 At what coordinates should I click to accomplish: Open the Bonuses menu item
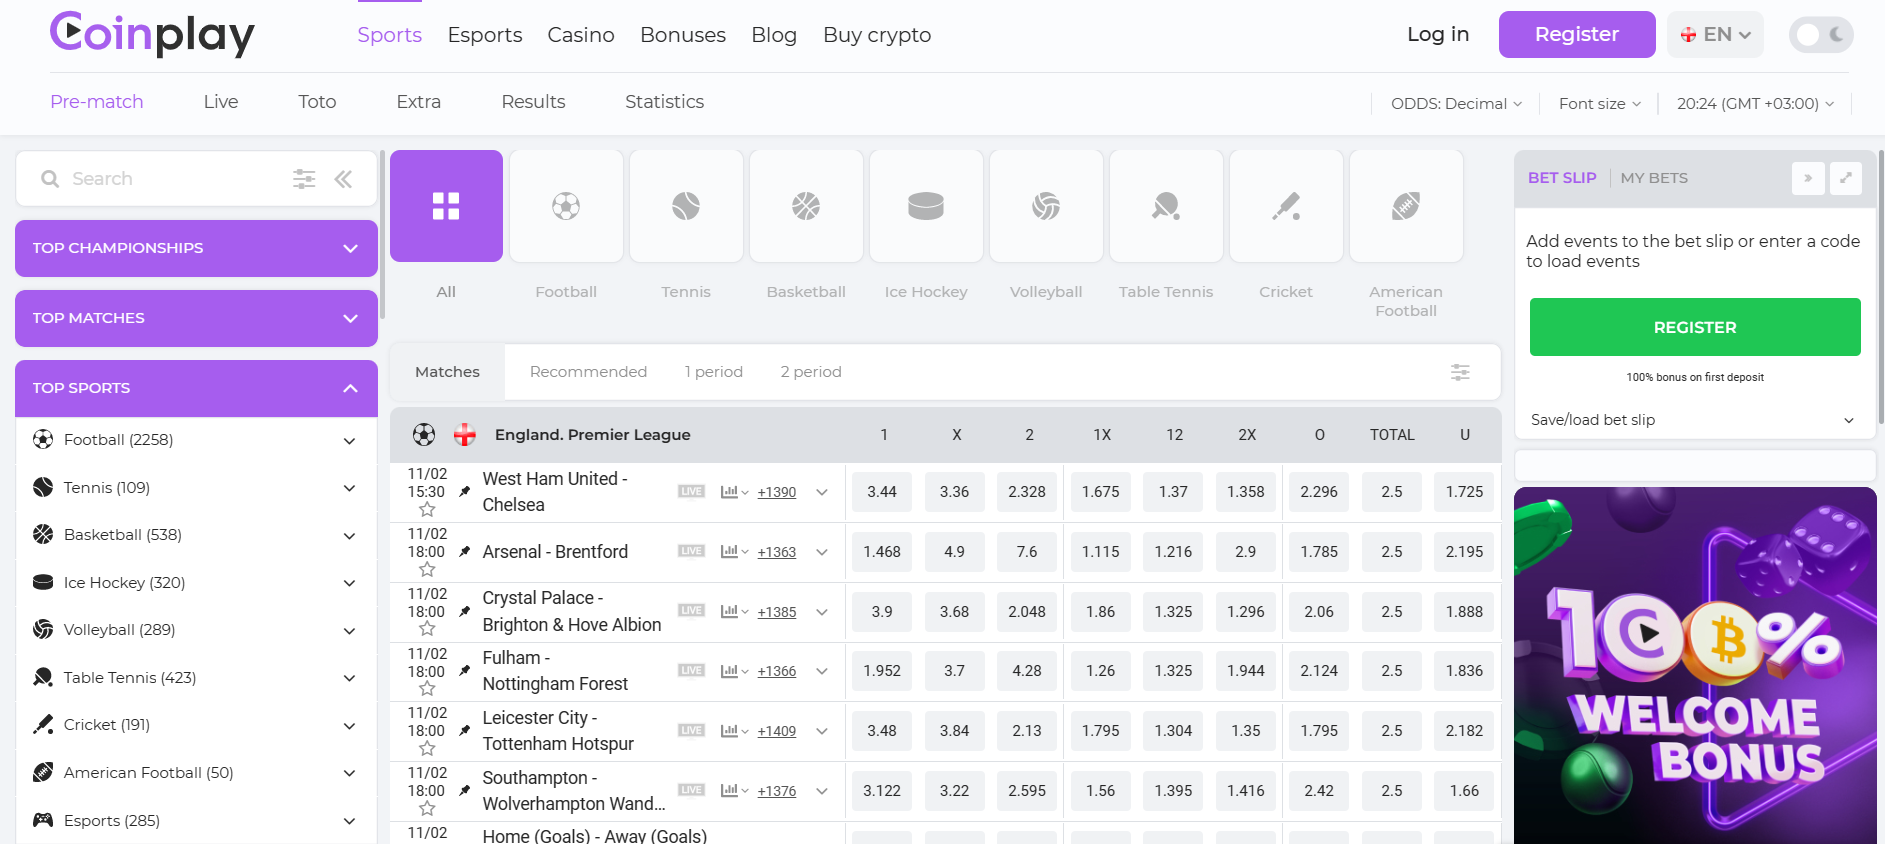683,35
